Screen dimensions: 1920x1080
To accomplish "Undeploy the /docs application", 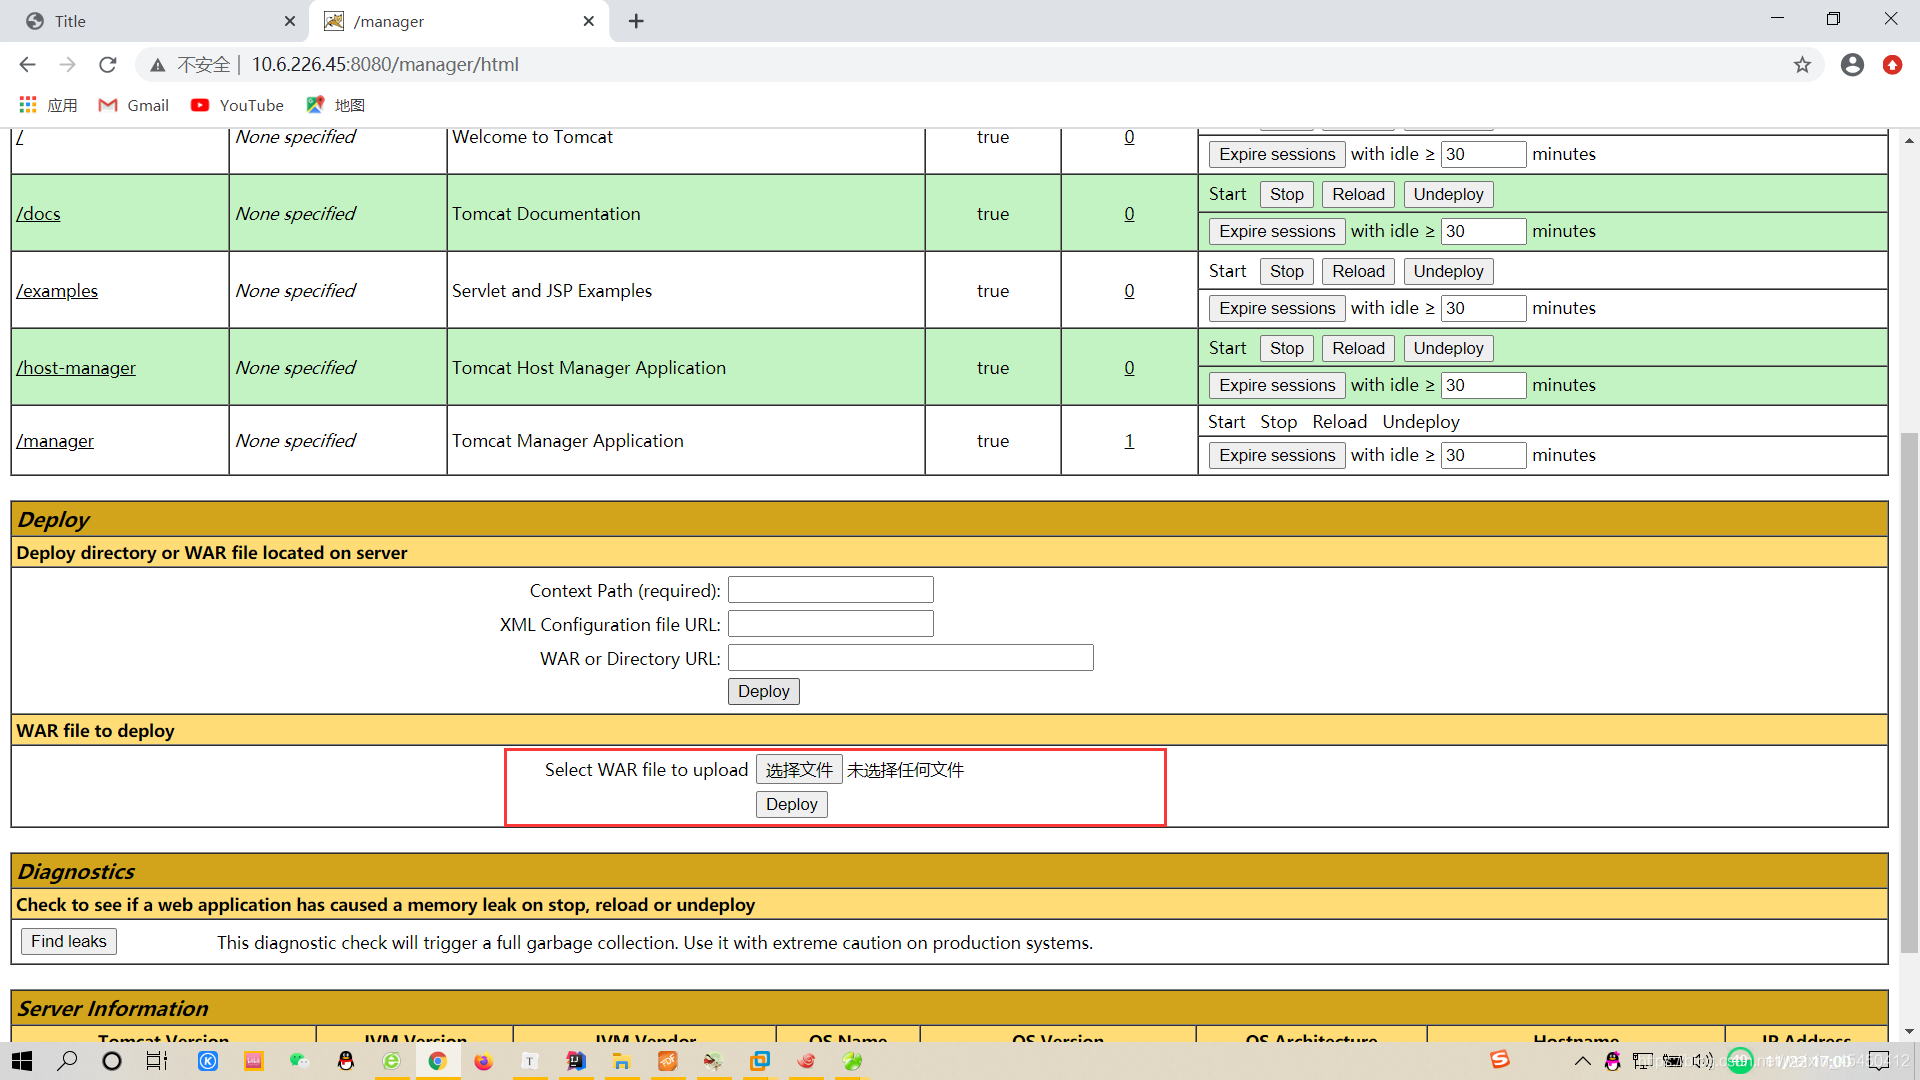I will coord(1448,194).
